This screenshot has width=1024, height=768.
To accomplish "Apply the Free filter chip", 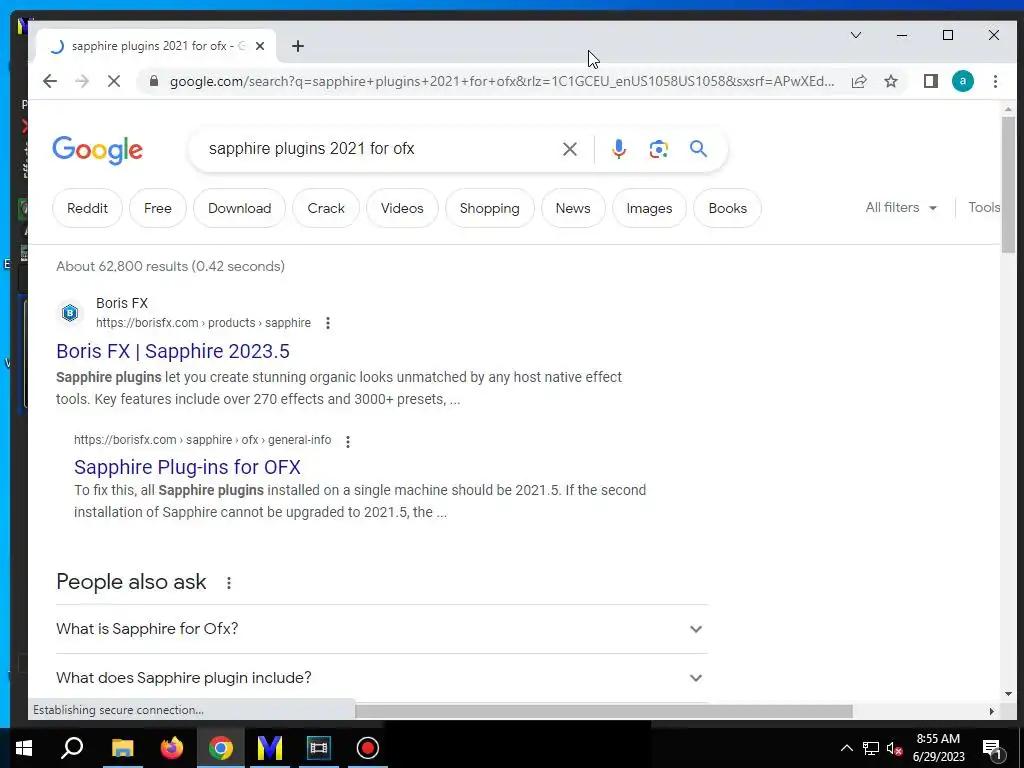I will pos(157,208).
